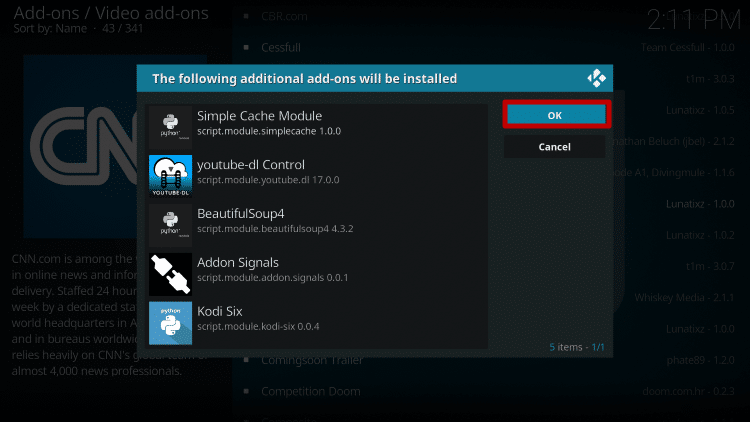The width and height of the screenshot is (750, 422).
Task: Select Cessfull in background add-on list
Action: [x=281, y=47]
